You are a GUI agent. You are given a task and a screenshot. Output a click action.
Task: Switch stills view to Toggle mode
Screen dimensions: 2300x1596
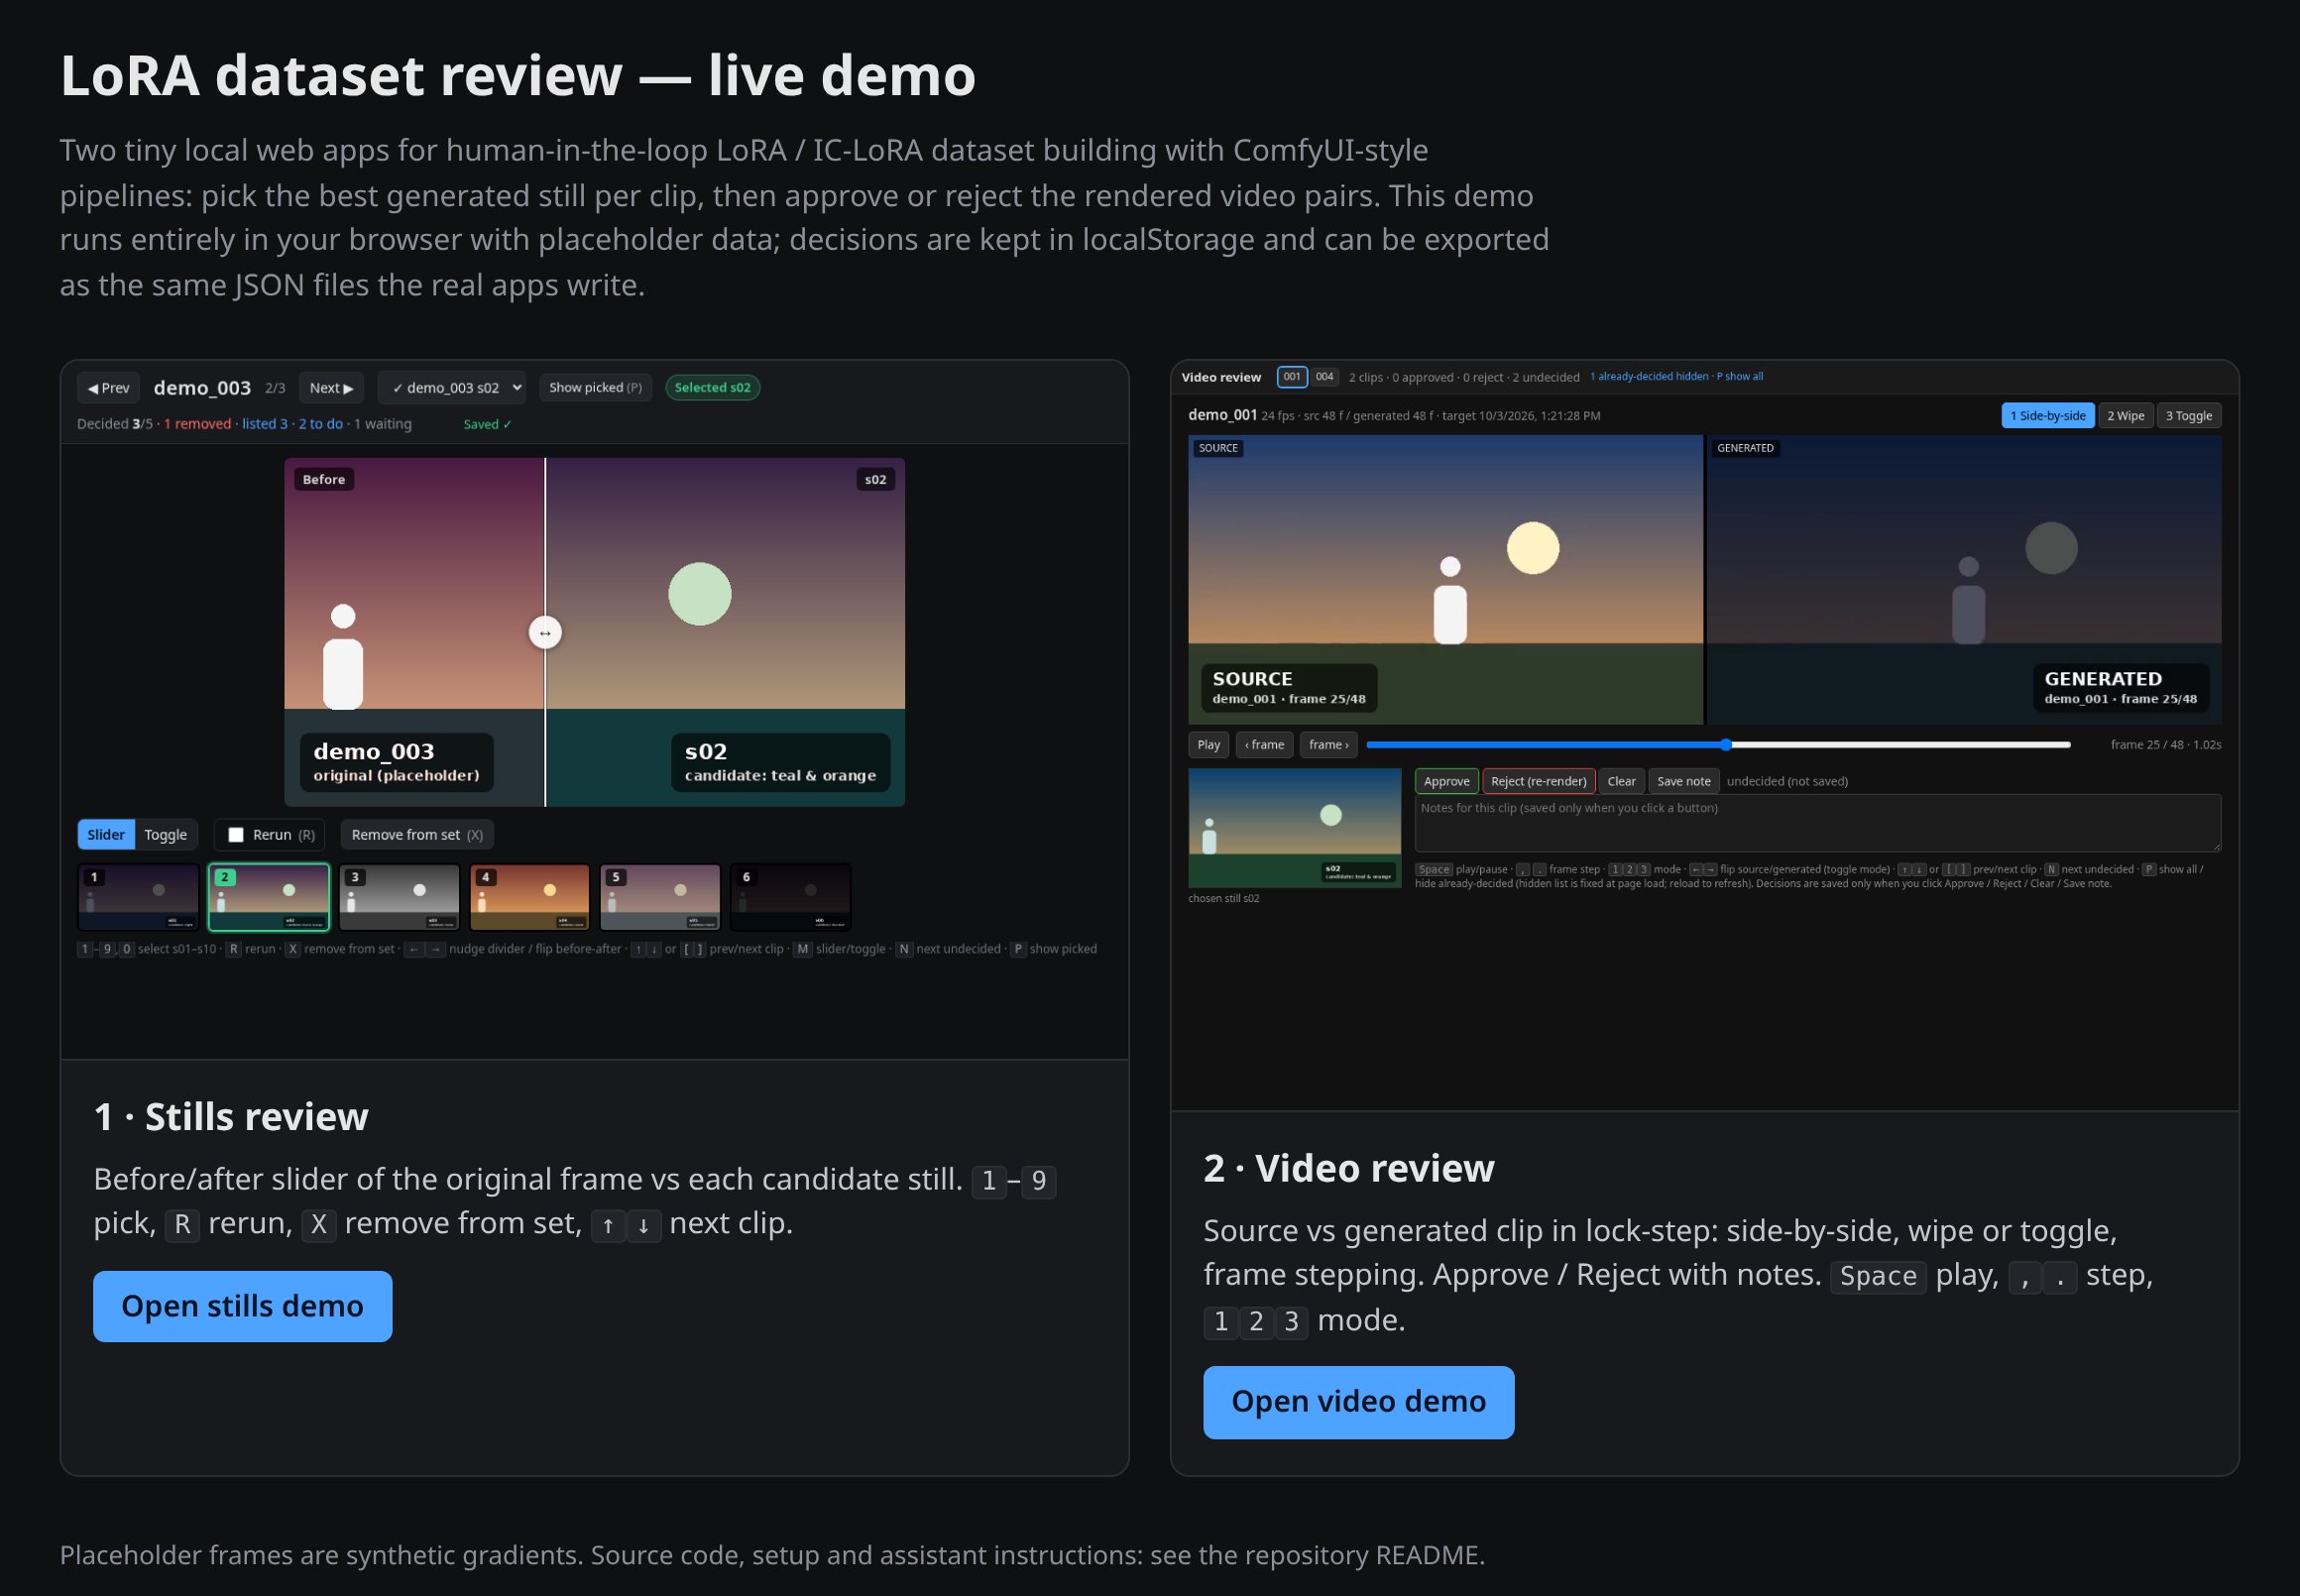[165, 835]
